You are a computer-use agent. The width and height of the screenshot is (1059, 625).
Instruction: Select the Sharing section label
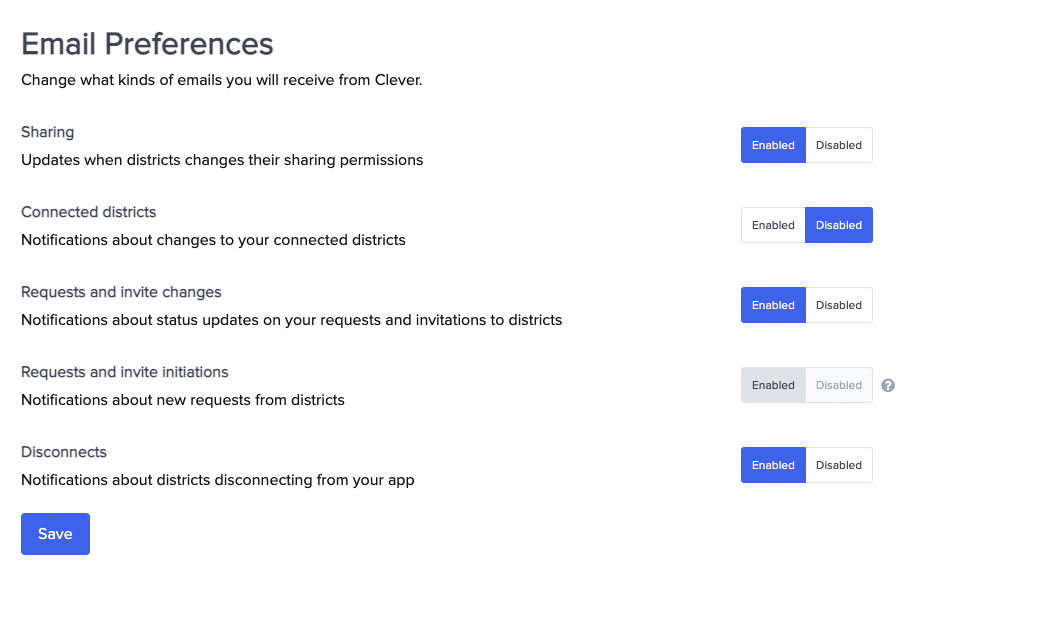[x=47, y=131]
